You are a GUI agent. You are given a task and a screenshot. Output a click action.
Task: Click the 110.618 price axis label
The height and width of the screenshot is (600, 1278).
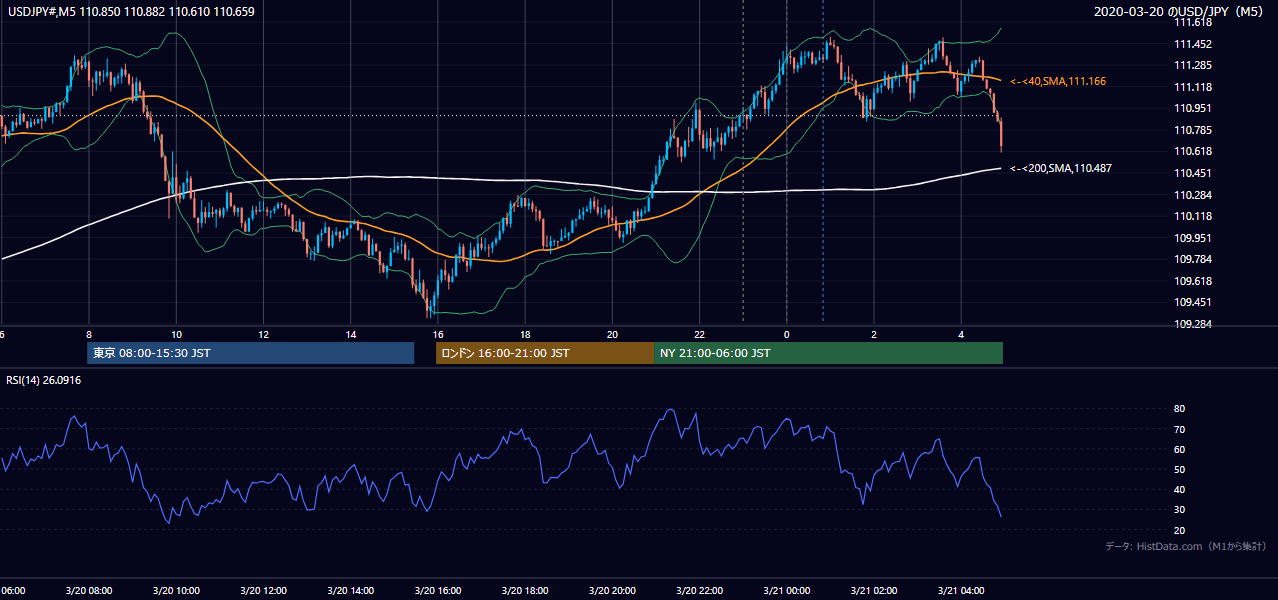pyautogui.click(x=1193, y=152)
